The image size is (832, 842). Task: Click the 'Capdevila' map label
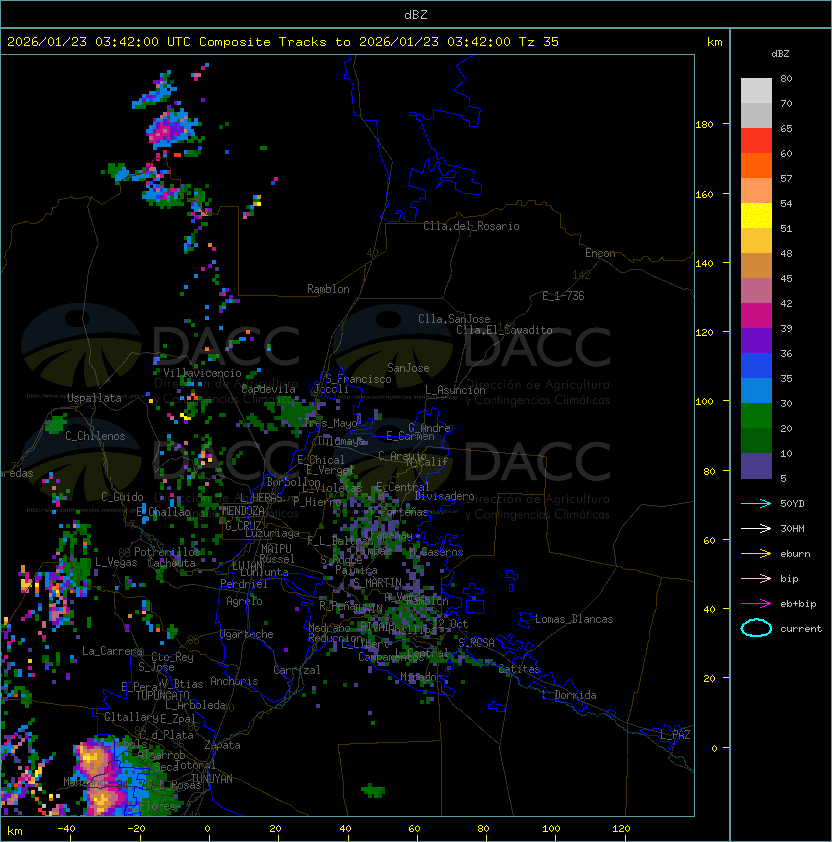[x=269, y=389]
